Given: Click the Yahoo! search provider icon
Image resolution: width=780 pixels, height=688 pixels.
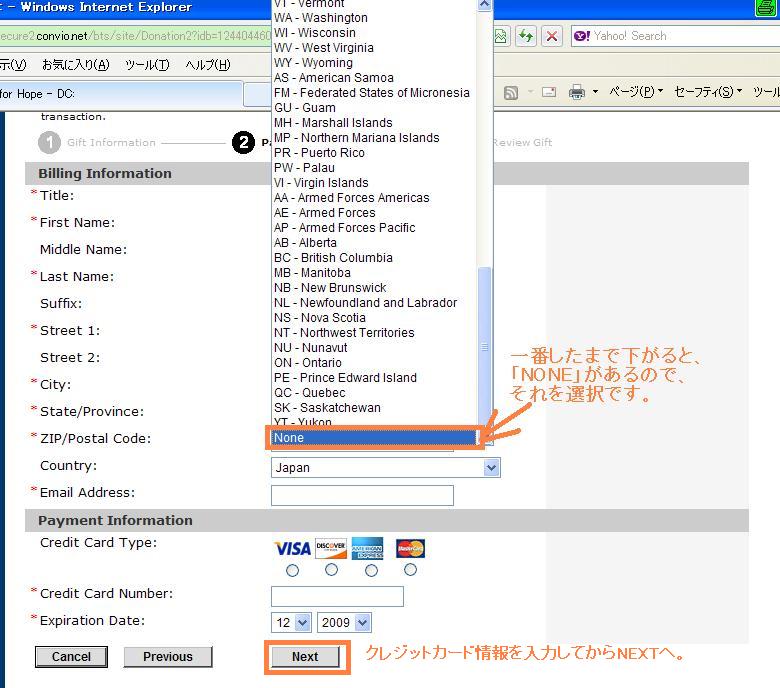Looking at the screenshot, I should 582,36.
